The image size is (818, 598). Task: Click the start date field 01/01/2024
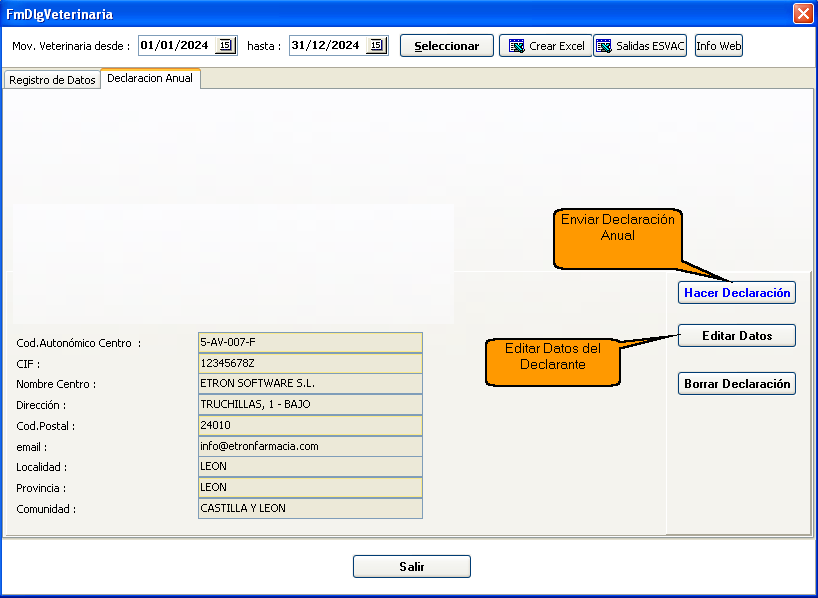point(176,45)
